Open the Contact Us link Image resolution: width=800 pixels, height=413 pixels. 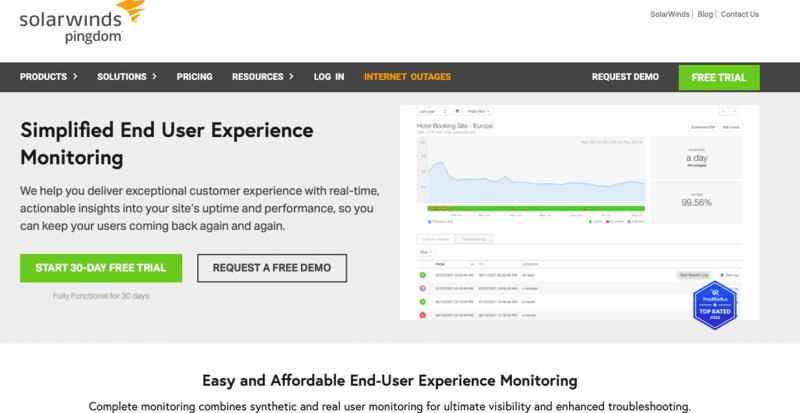point(740,14)
